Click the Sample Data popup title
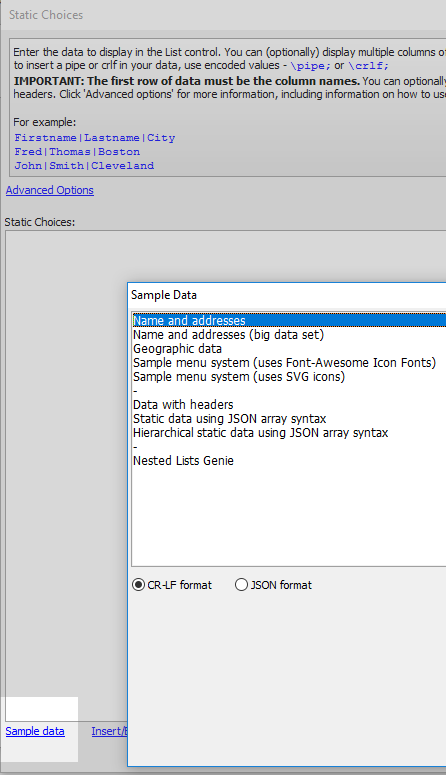The width and height of the screenshot is (446, 775). (x=164, y=295)
